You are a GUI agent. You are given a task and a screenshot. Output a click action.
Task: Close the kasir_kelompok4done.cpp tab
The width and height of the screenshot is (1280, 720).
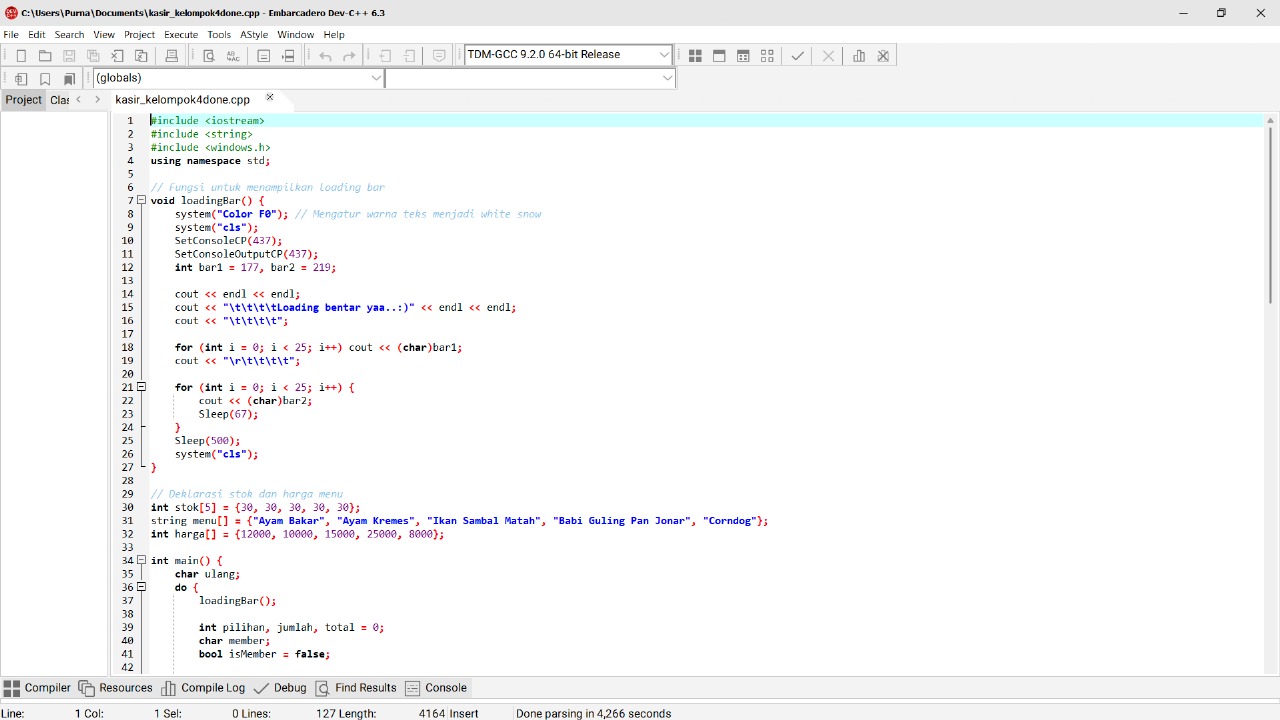(269, 98)
